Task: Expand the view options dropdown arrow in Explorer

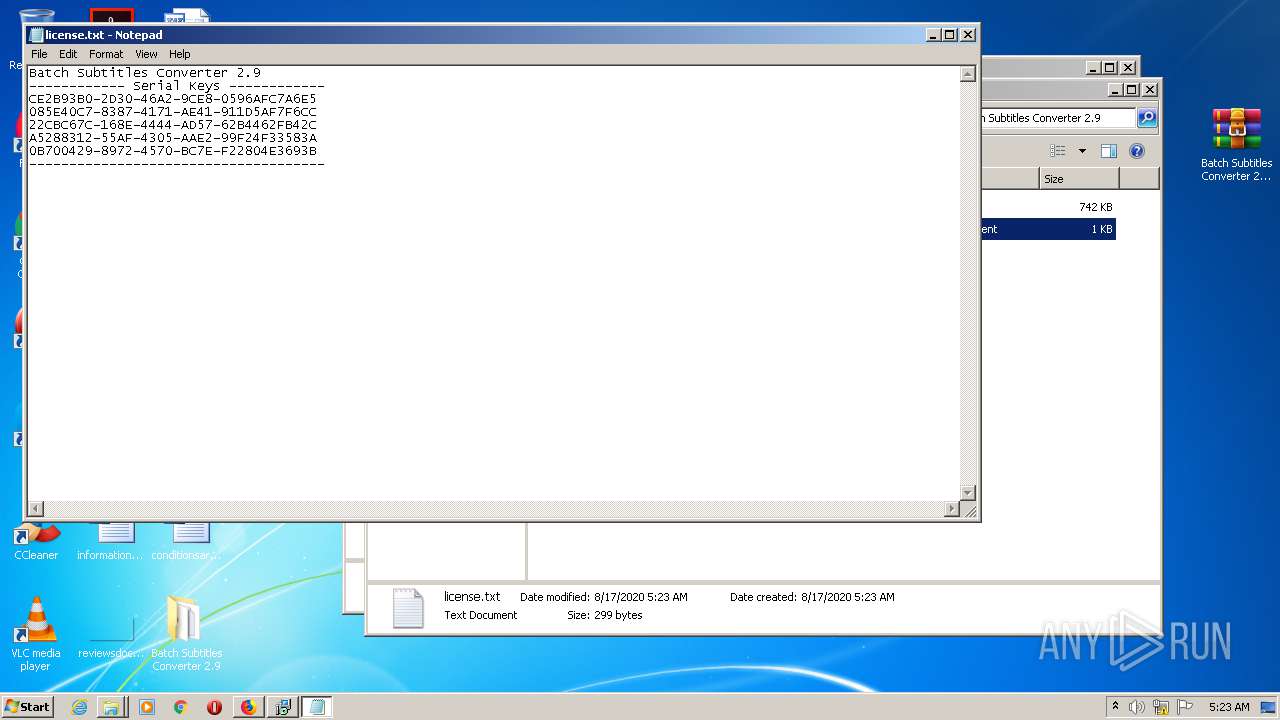Action: (1082, 151)
